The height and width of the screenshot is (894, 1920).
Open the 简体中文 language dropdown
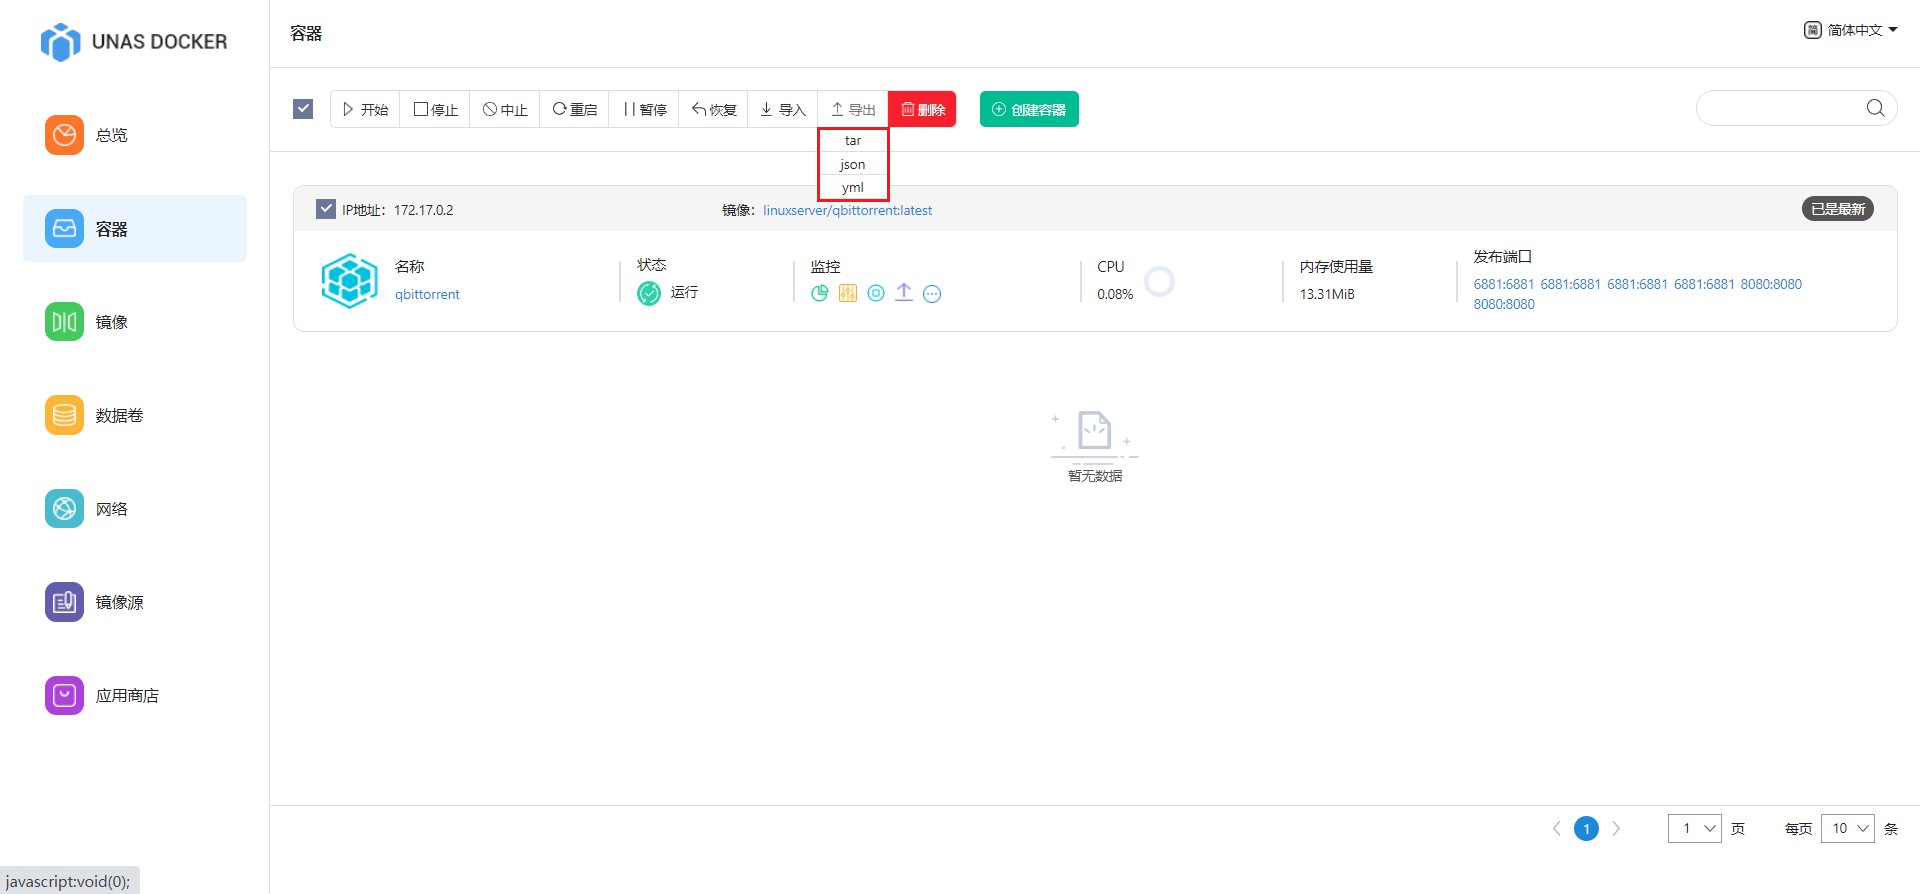tap(1851, 30)
